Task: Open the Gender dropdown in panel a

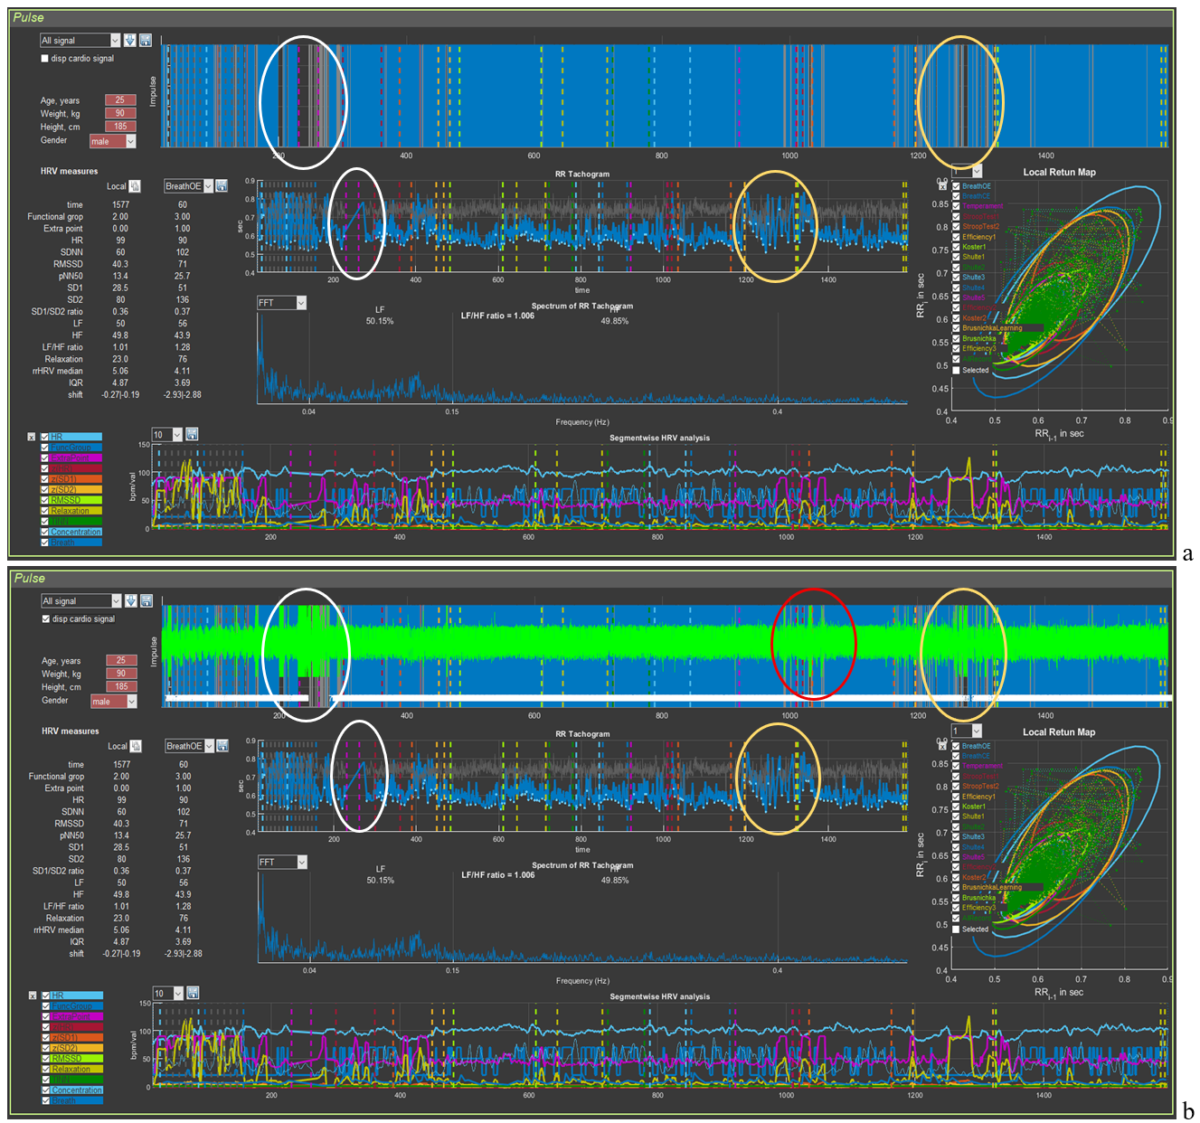Action: point(130,141)
